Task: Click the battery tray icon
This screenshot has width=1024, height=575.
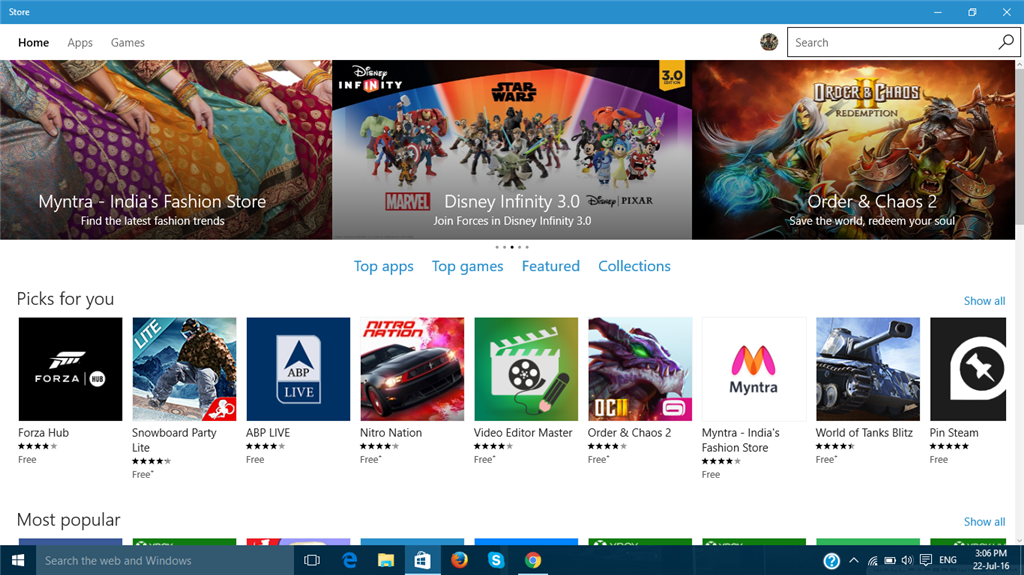Action: click(x=889, y=561)
